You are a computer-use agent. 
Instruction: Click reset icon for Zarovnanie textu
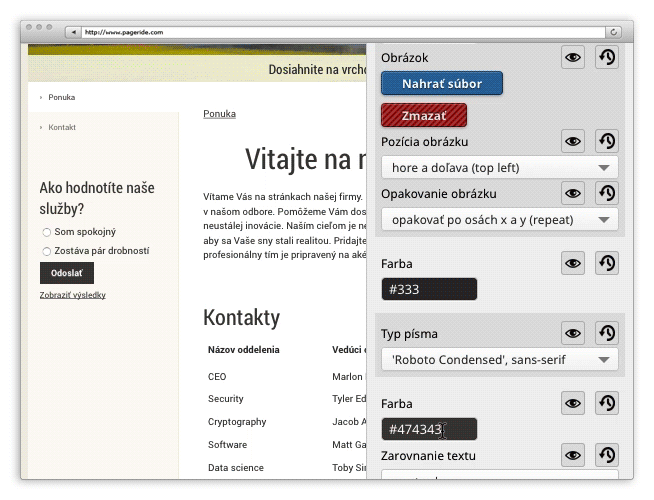[x=606, y=455]
